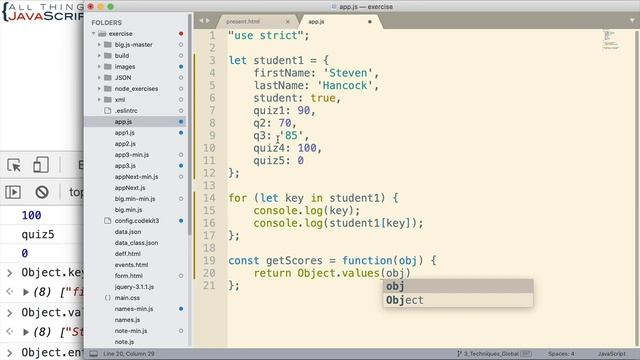
Task: Expand the images folder
Action: [x=99, y=67]
